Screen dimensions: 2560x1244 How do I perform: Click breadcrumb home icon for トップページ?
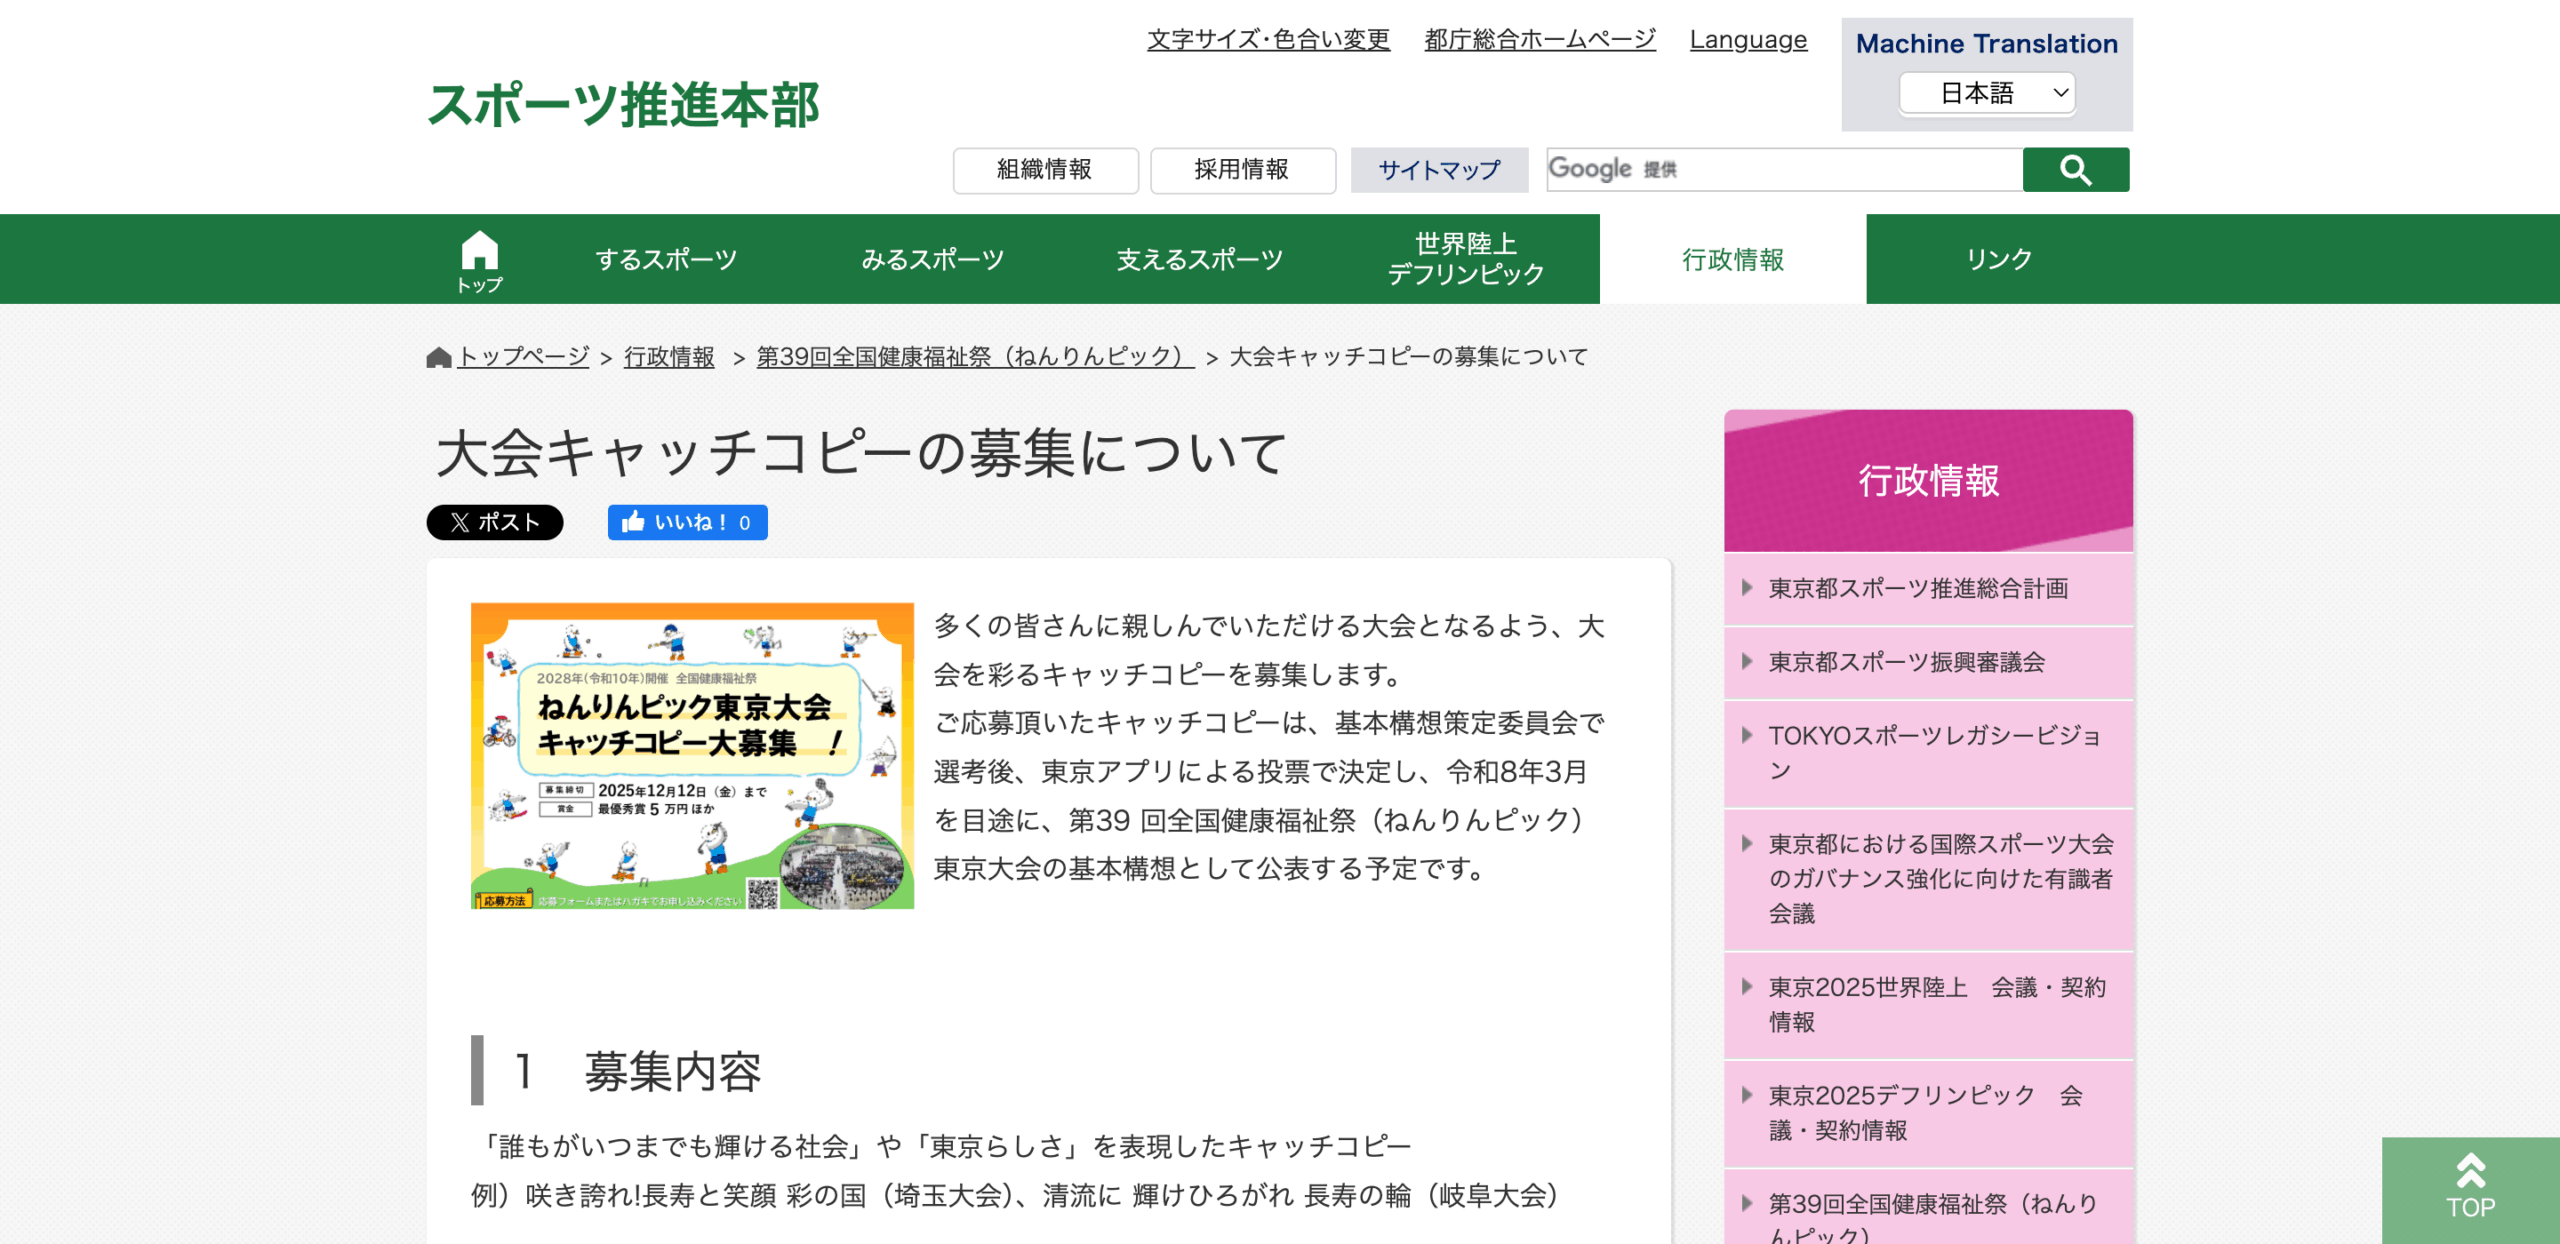pos(438,357)
